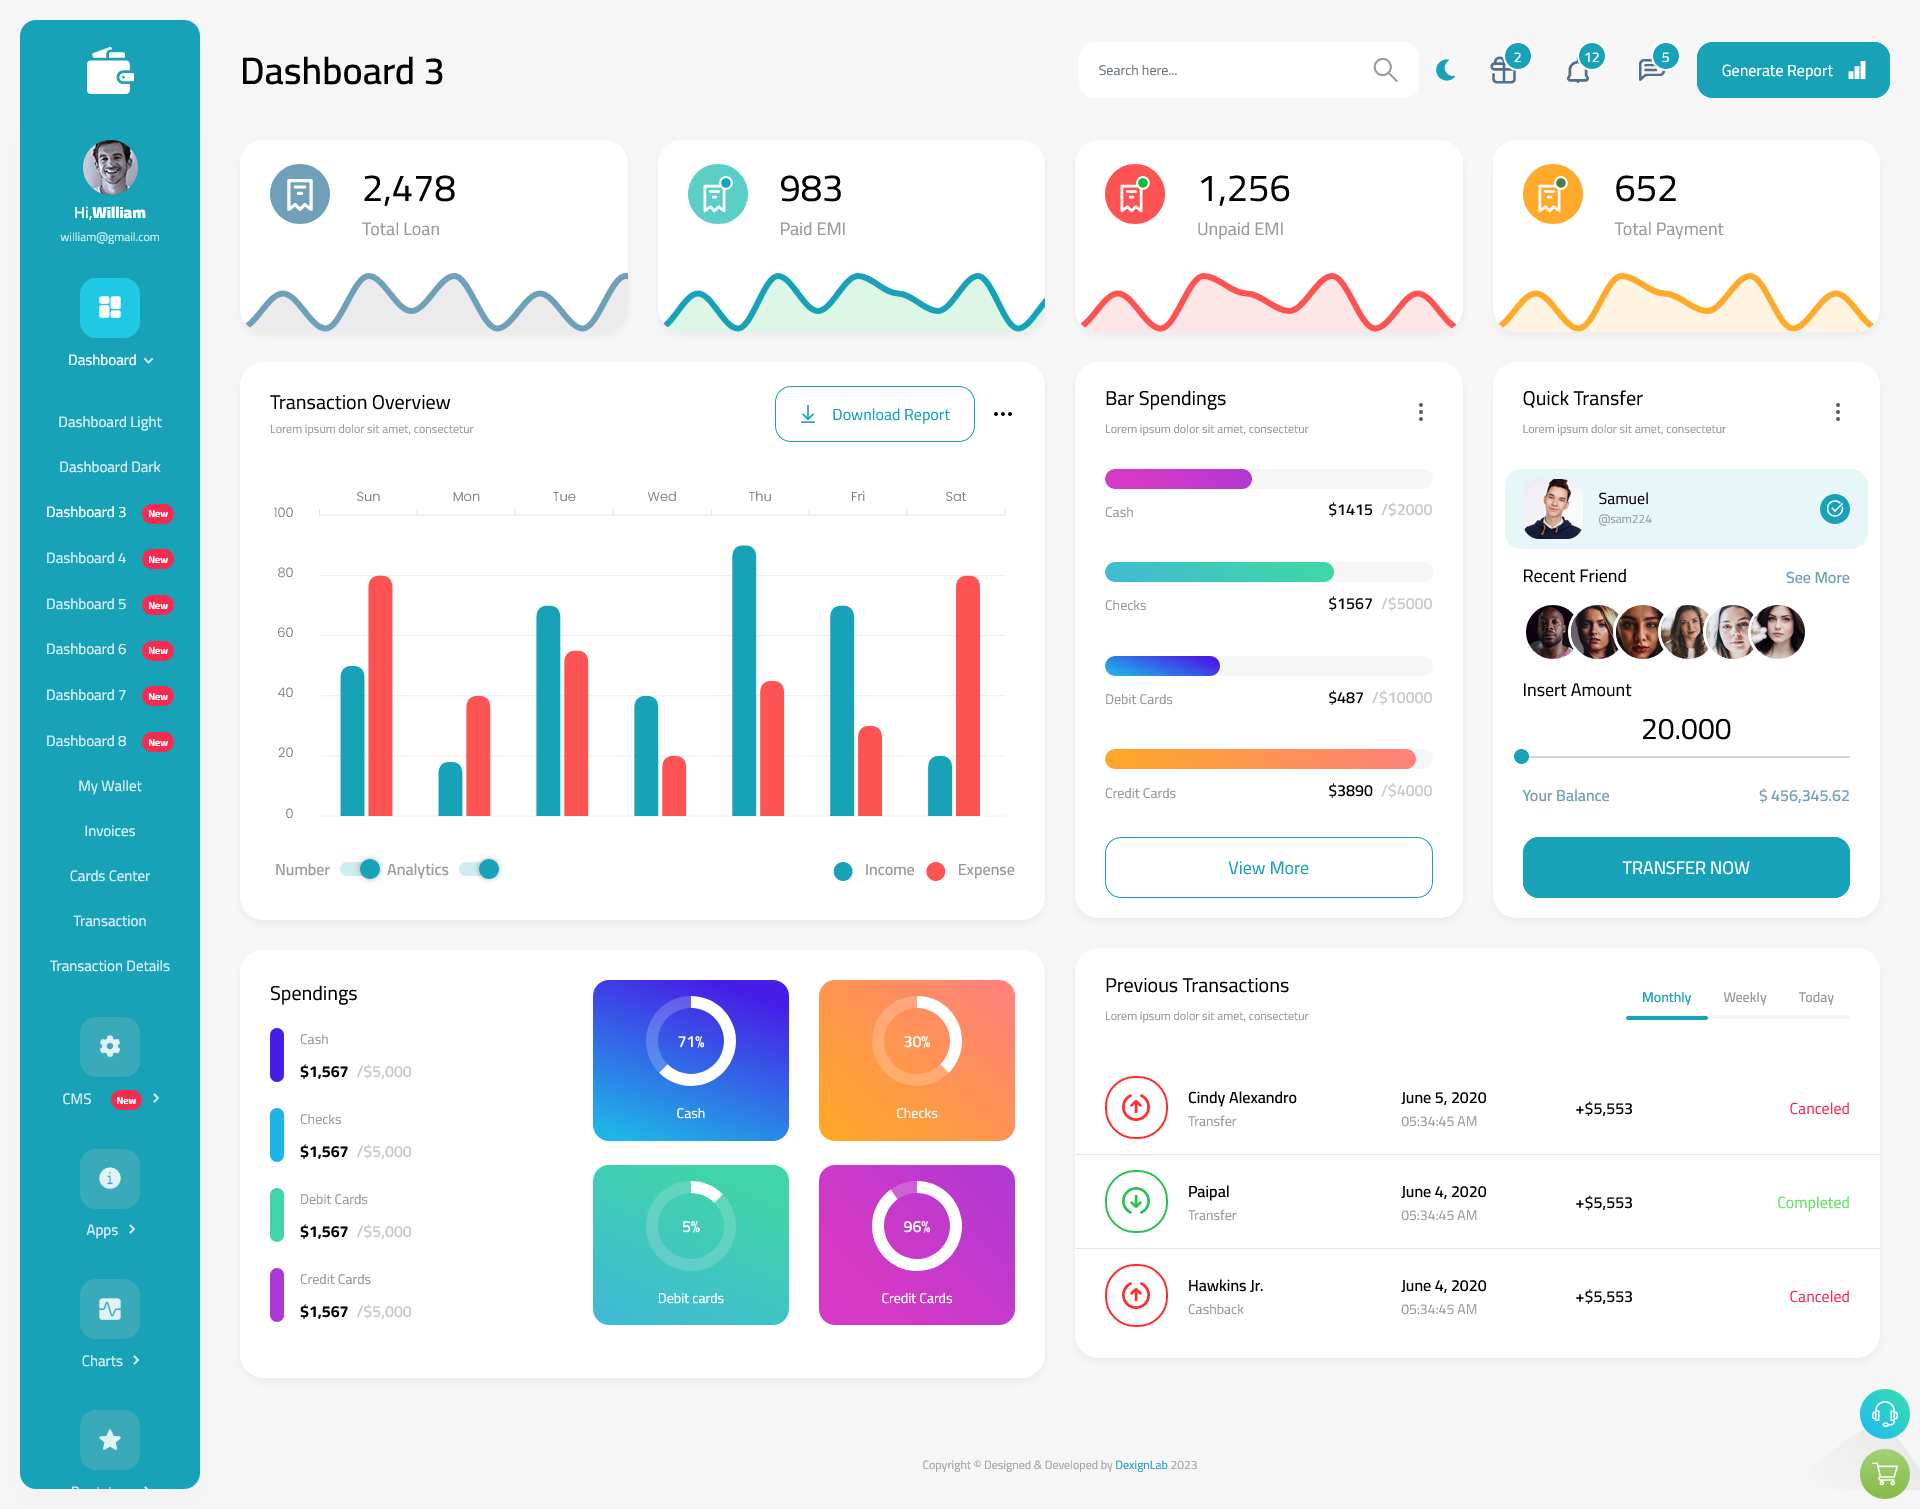Screen dimensions: 1920x1509
Task: Click the dark mode moon toggle icon
Action: click(1445, 69)
